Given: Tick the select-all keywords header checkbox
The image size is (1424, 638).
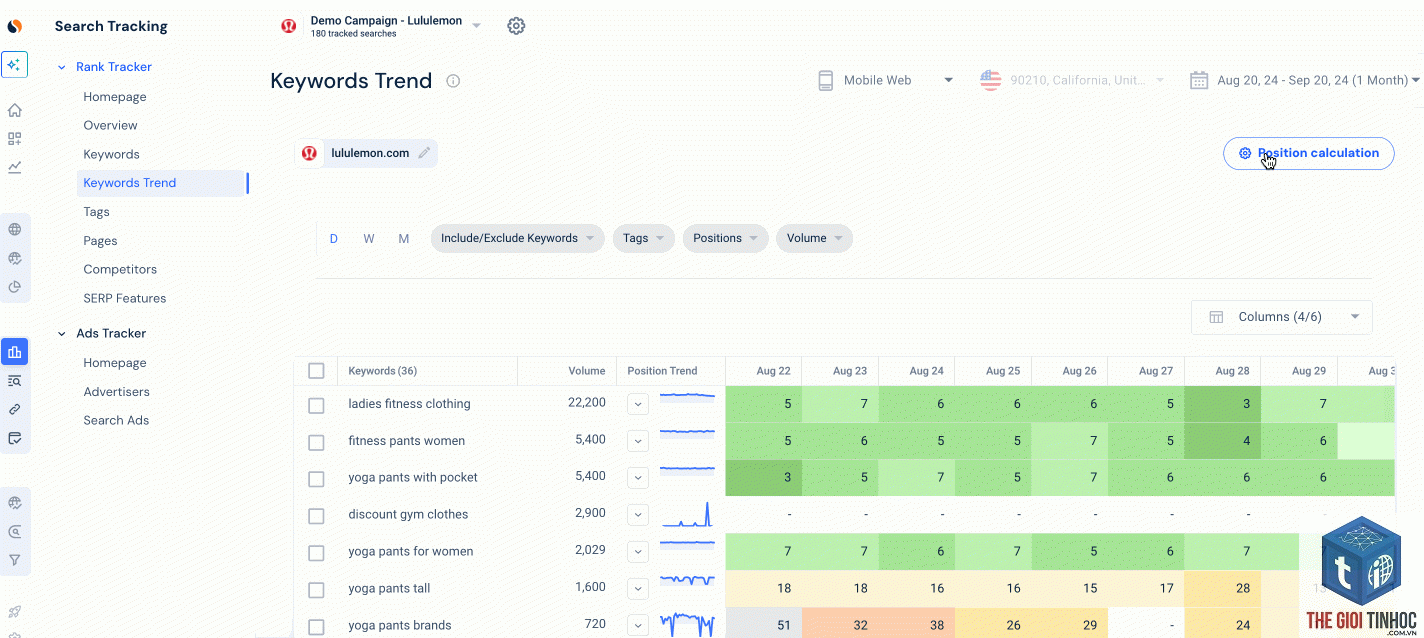Looking at the screenshot, I should point(316,371).
